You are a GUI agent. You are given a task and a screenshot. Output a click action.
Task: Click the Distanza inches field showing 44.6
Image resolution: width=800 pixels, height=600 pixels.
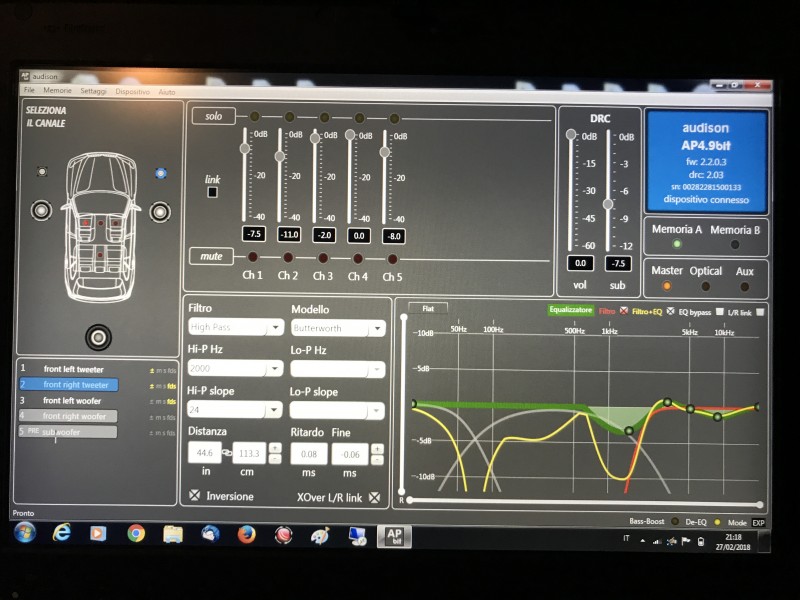coord(204,452)
